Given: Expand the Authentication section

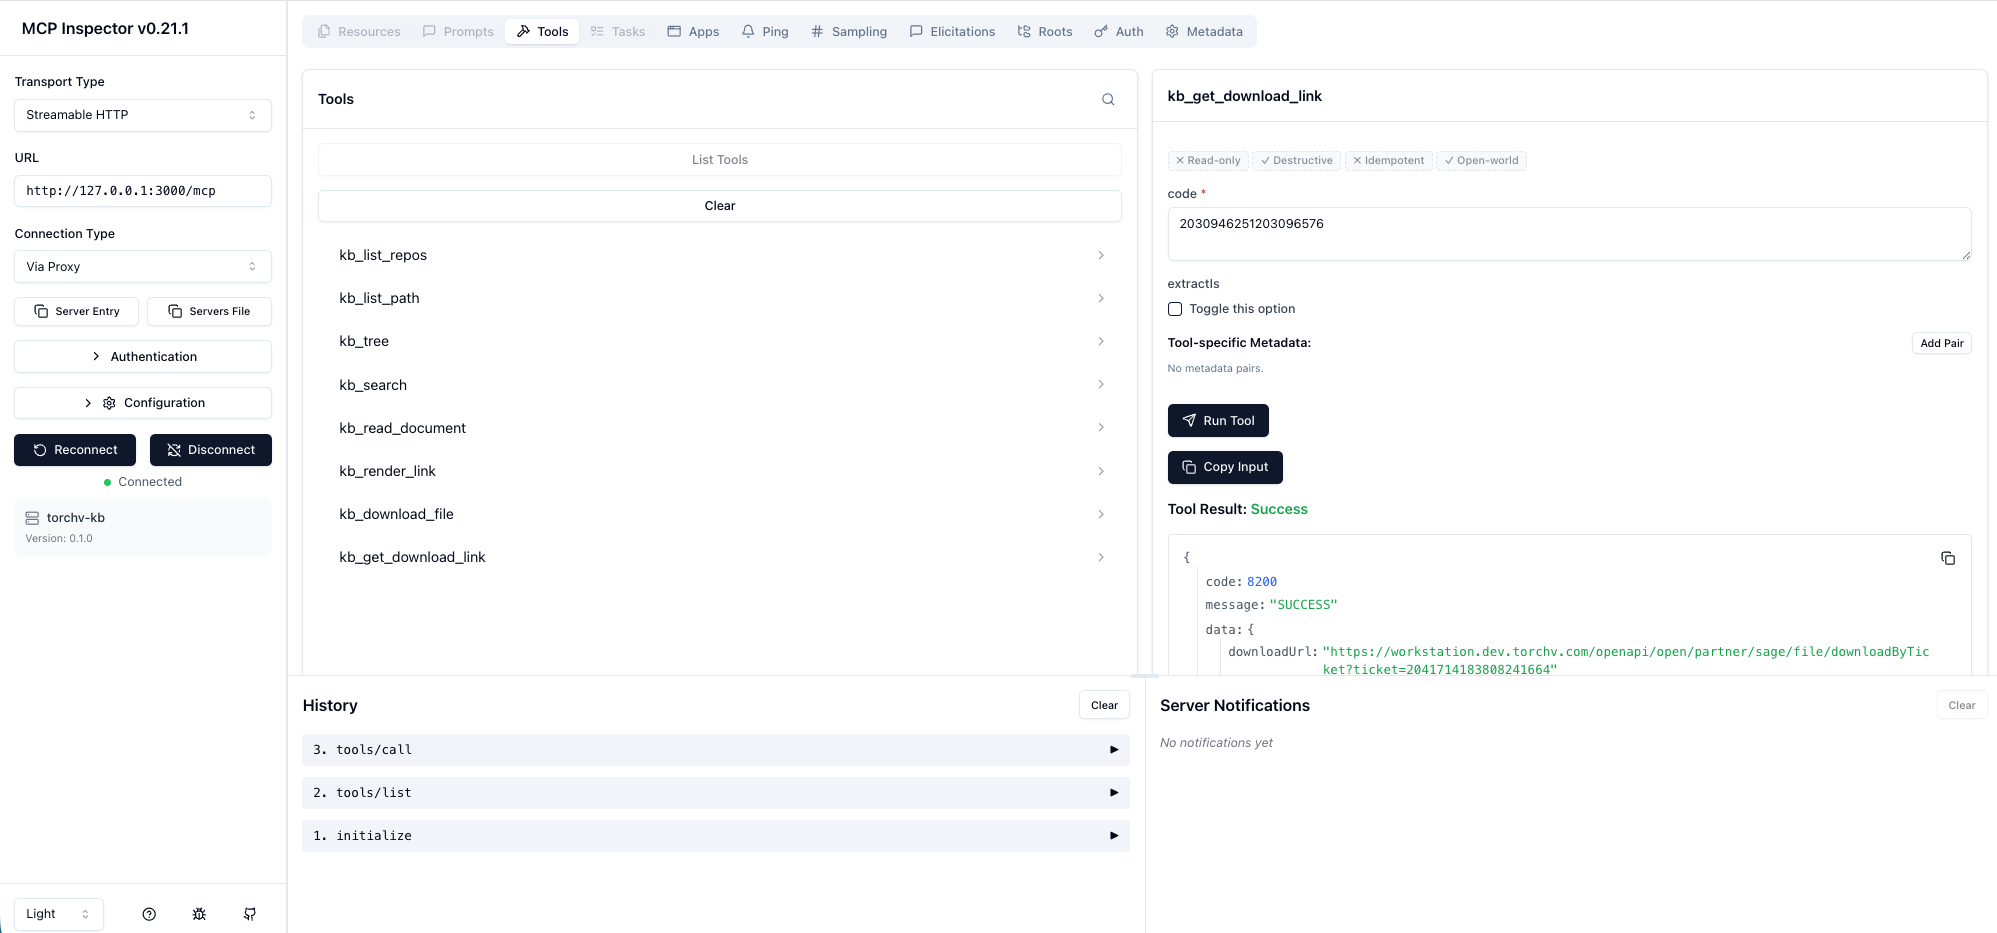Looking at the screenshot, I should coord(142,357).
